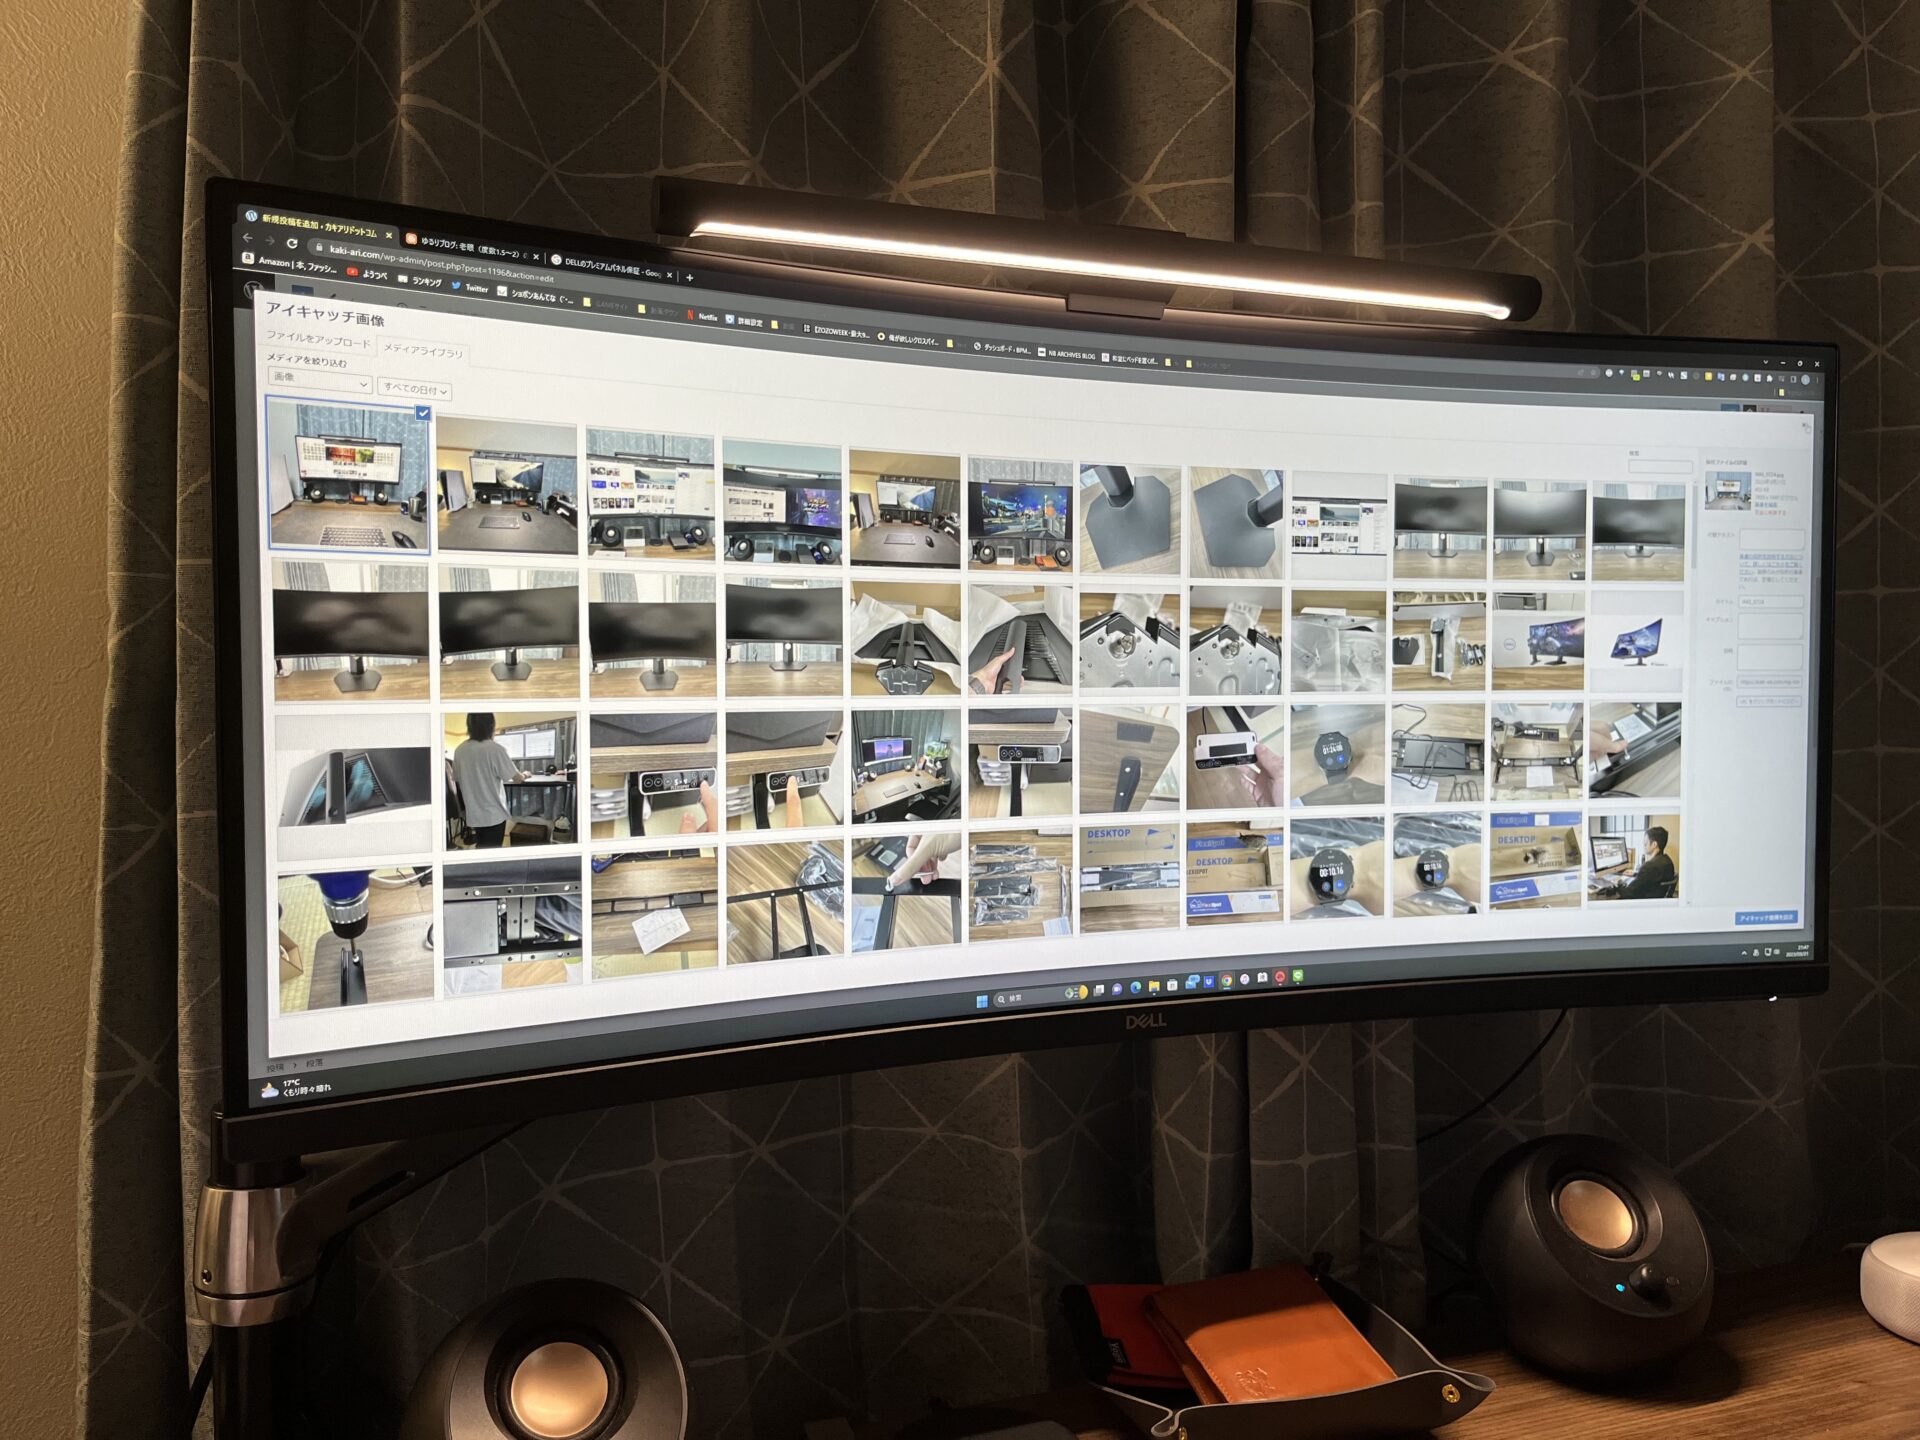Open File Explorer from the taskbar
This screenshot has height=1440, width=1920.
coord(1154,987)
